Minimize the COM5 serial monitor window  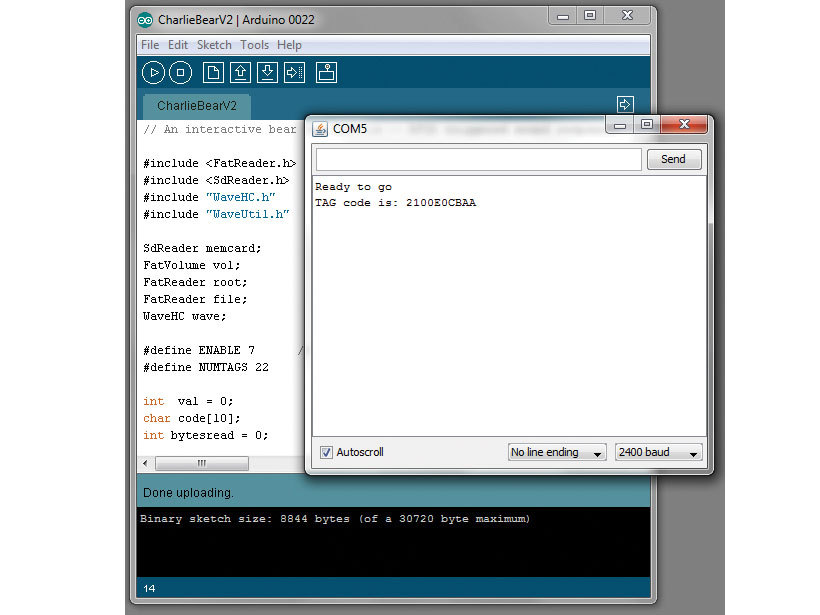(x=620, y=125)
